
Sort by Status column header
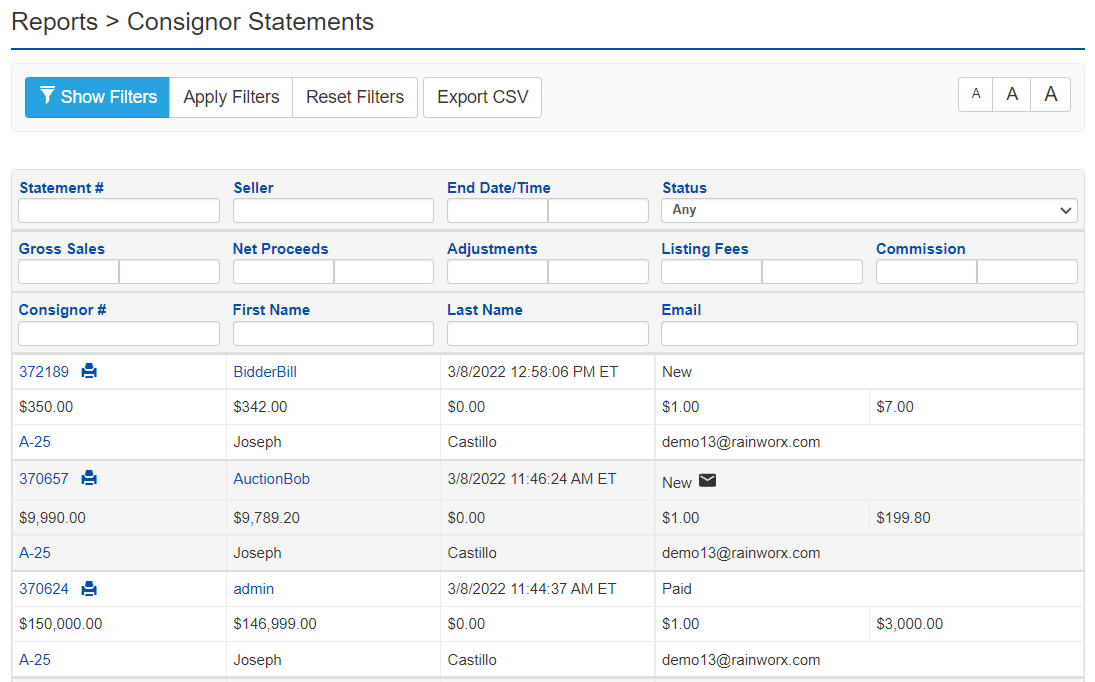684,188
